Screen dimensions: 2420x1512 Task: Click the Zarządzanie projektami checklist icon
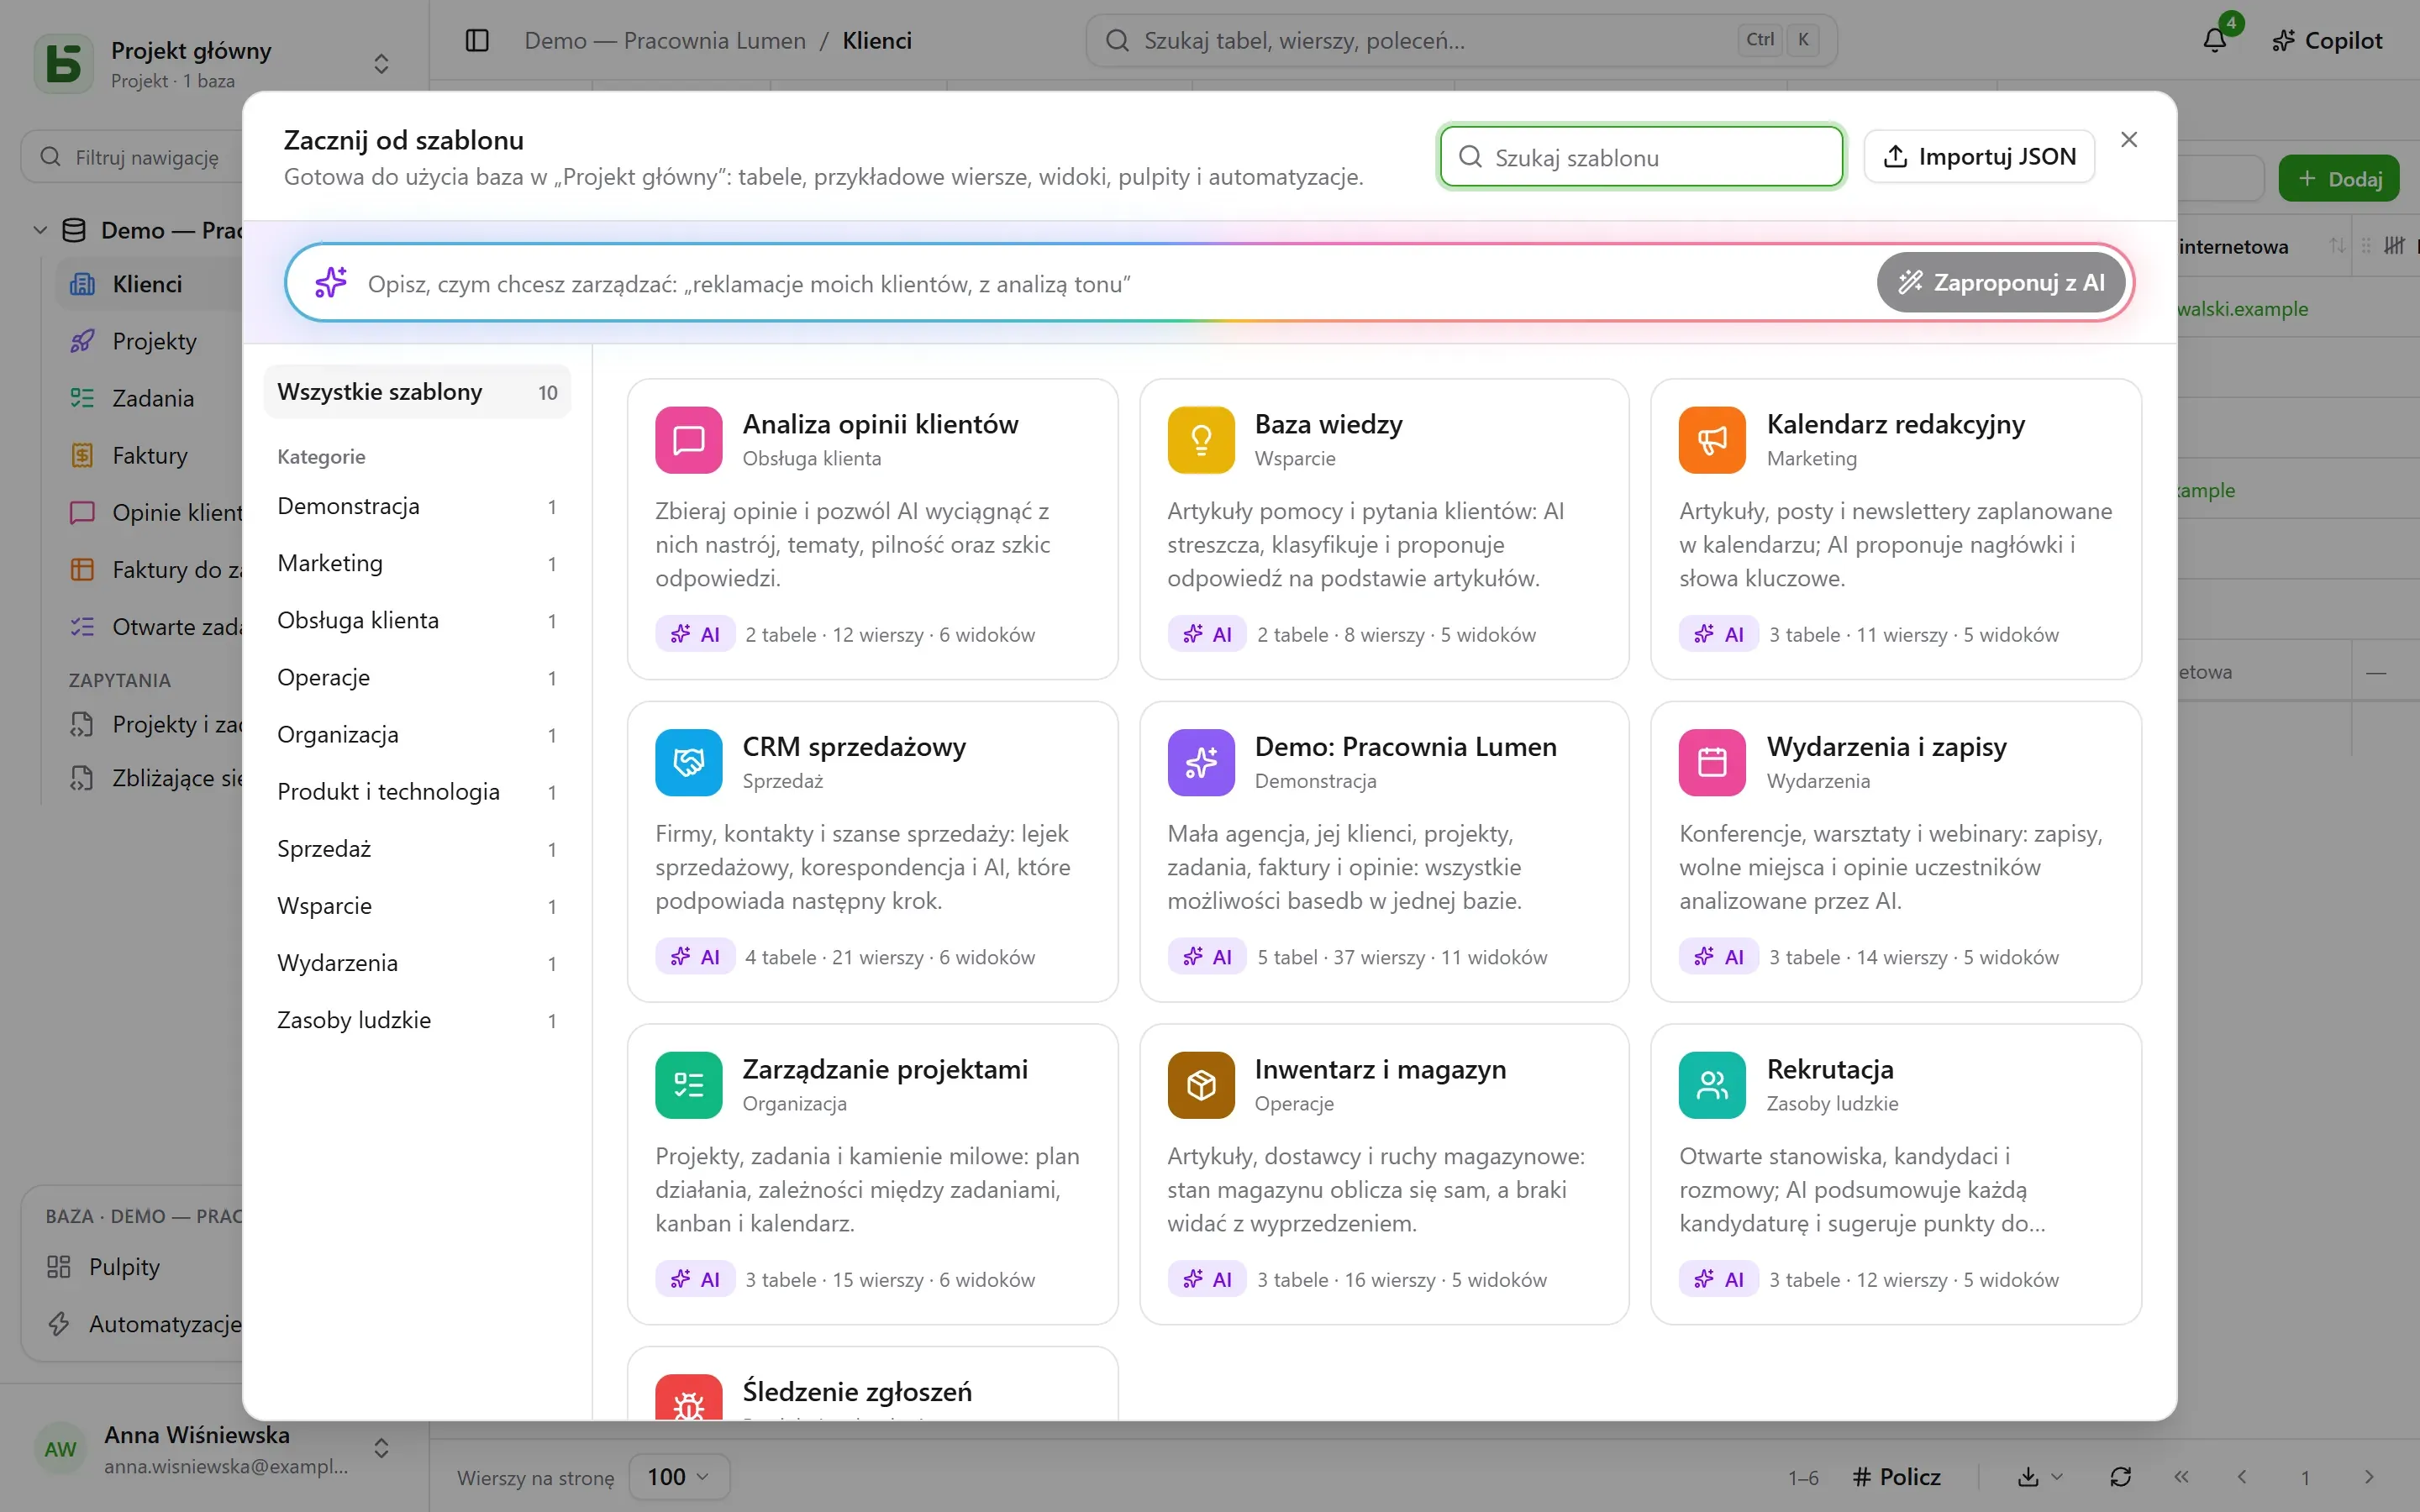click(x=688, y=1085)
